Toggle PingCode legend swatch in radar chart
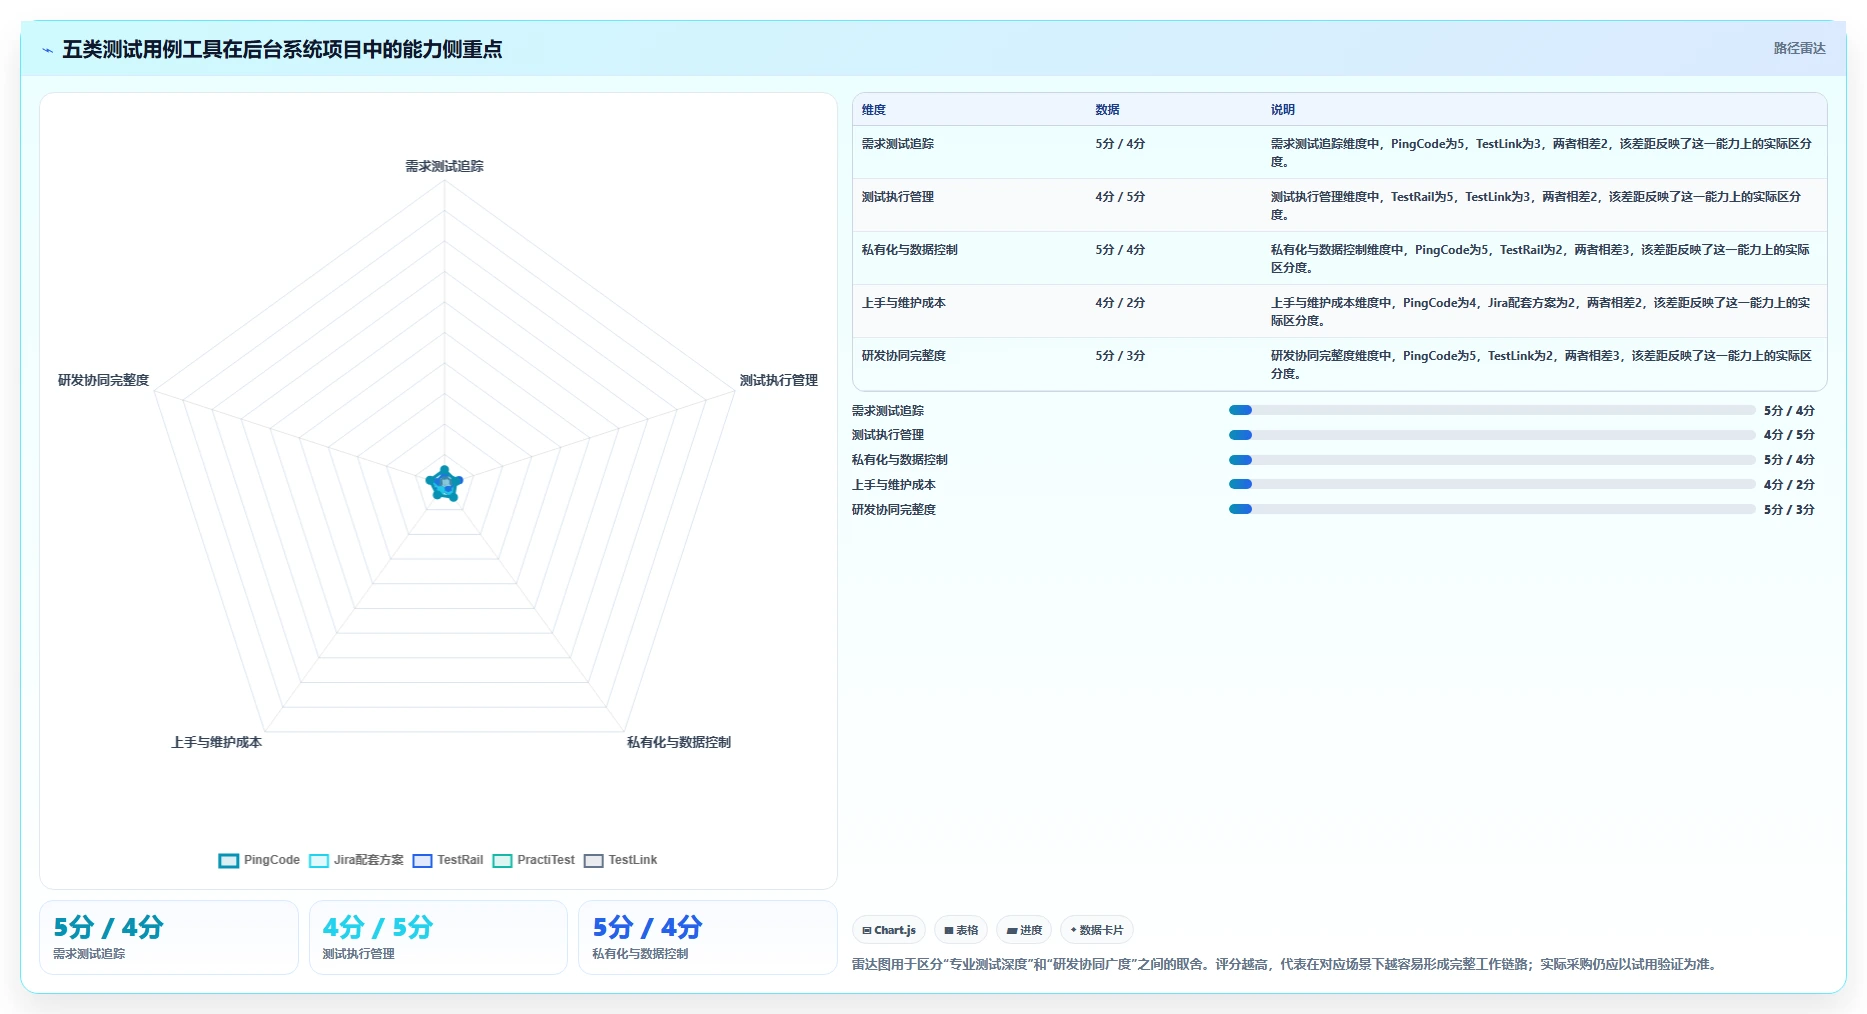The width and height of the screenshot is (1867, 1014). coord(229,860)
